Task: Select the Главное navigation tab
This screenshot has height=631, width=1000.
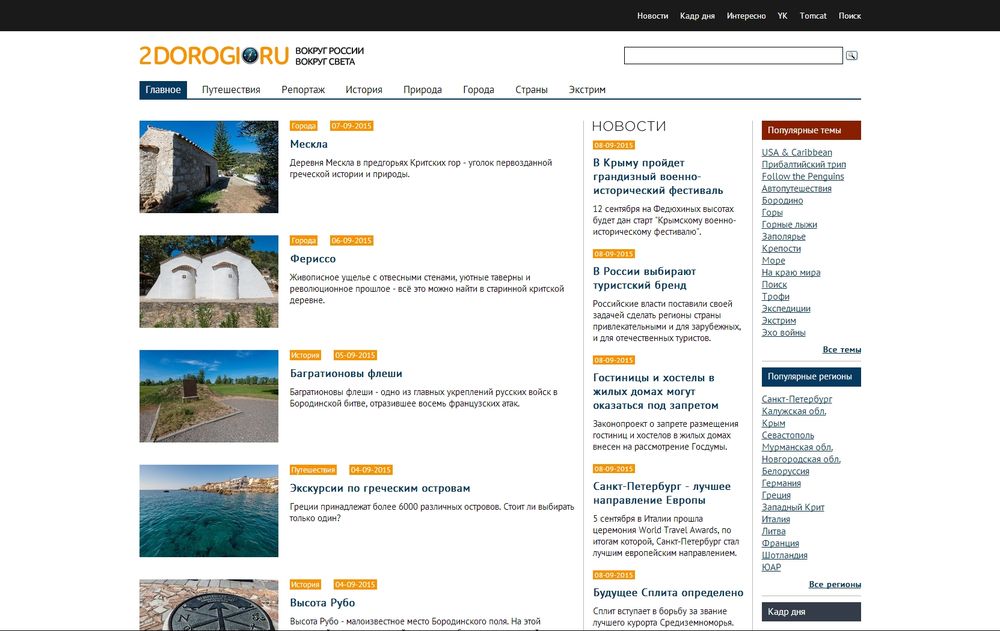Action: coord(163,90)
